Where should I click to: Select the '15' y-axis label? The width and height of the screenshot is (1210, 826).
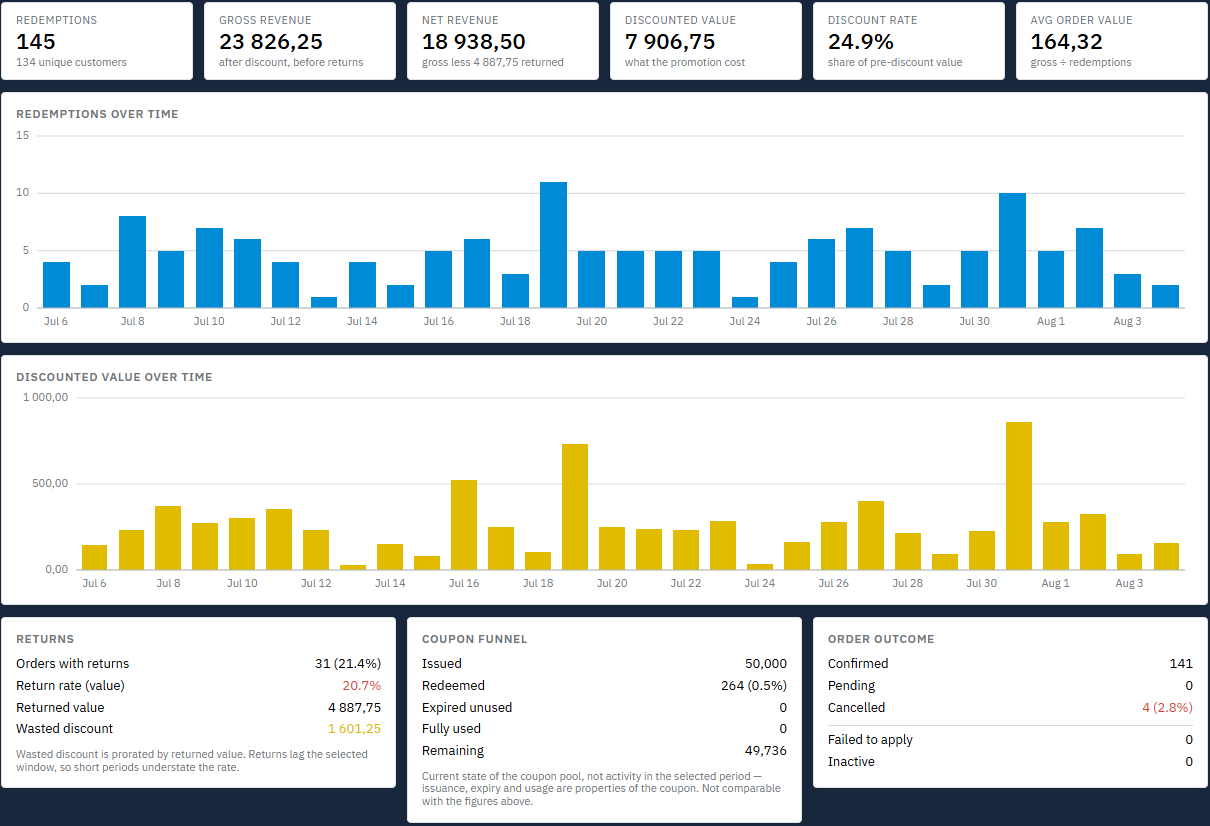(22, 135)
